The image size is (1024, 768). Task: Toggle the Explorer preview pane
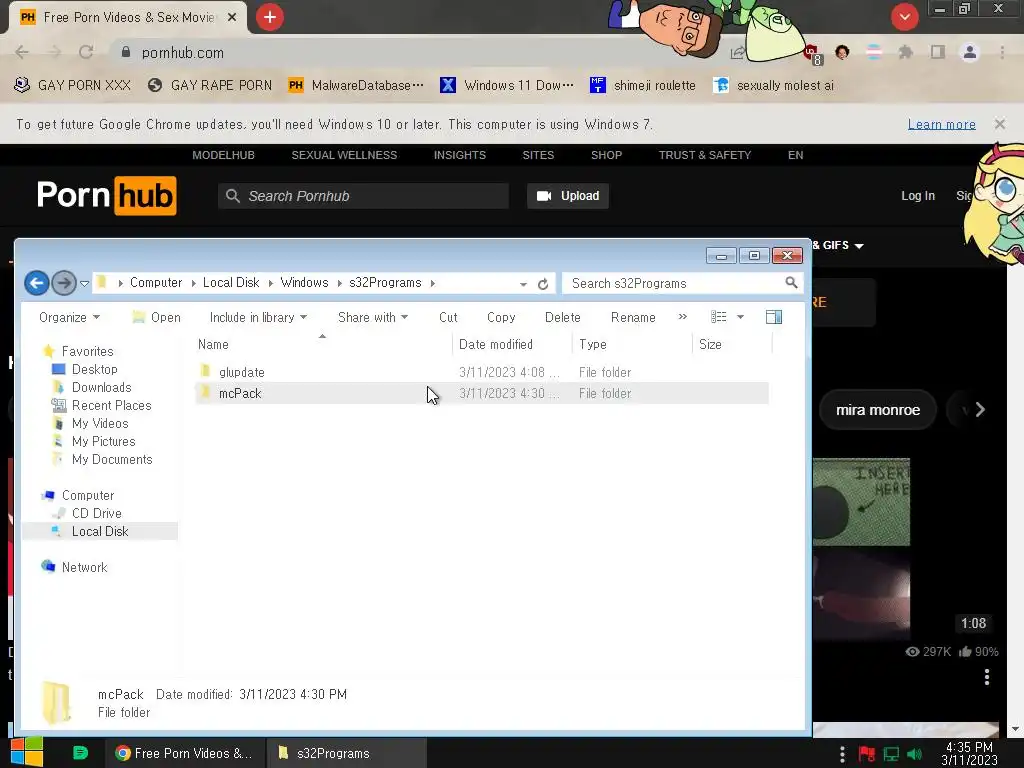[774, 317]
